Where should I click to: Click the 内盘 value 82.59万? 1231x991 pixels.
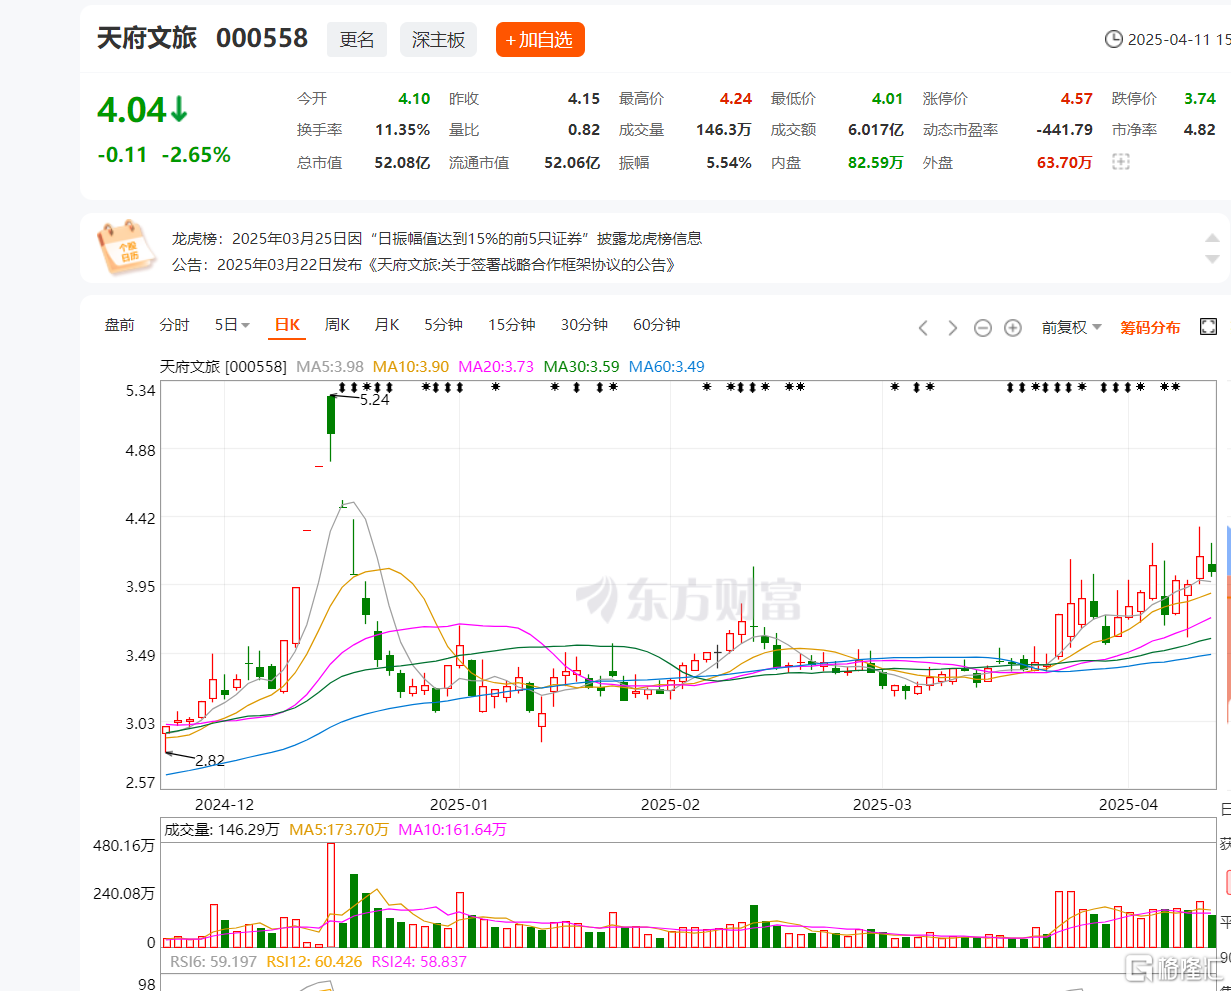pyautogui.click(x=876, y=162)
